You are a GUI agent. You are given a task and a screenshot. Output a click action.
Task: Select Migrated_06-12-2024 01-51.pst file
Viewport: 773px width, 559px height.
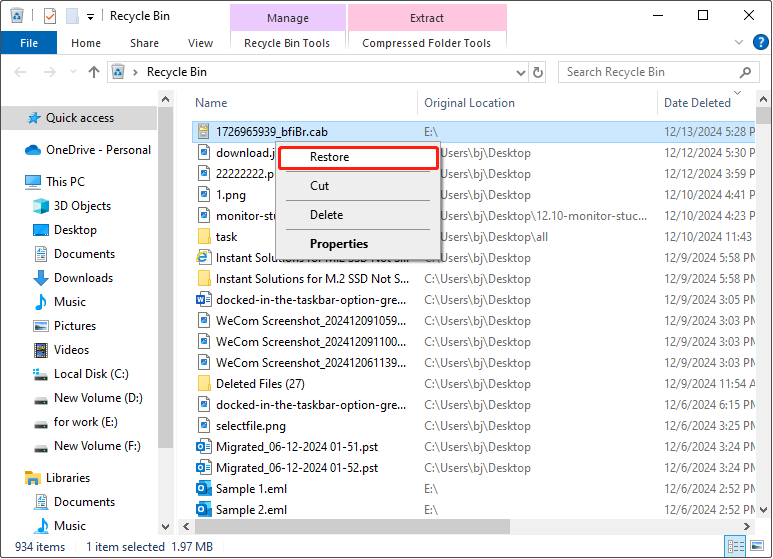tap(297, 447)
